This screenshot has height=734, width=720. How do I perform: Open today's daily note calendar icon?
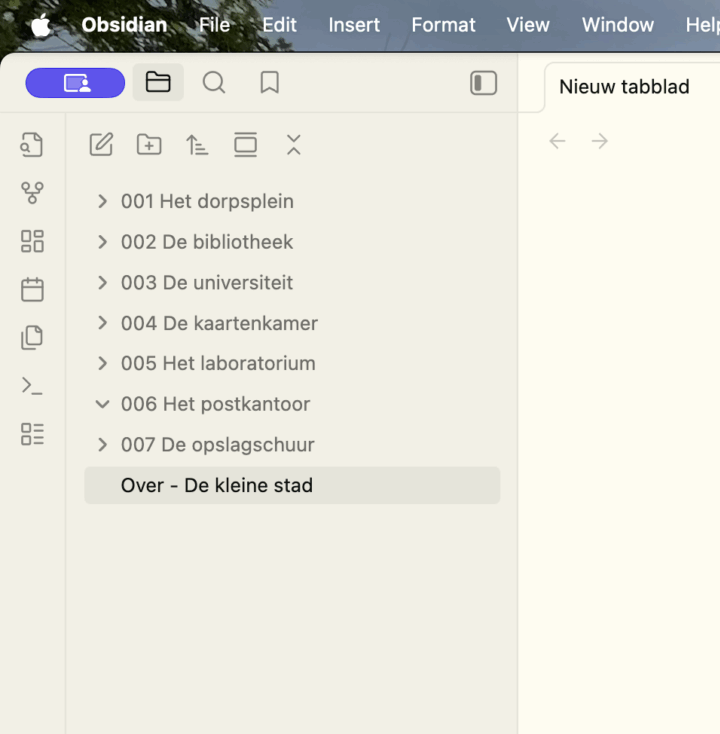[33, 290]
